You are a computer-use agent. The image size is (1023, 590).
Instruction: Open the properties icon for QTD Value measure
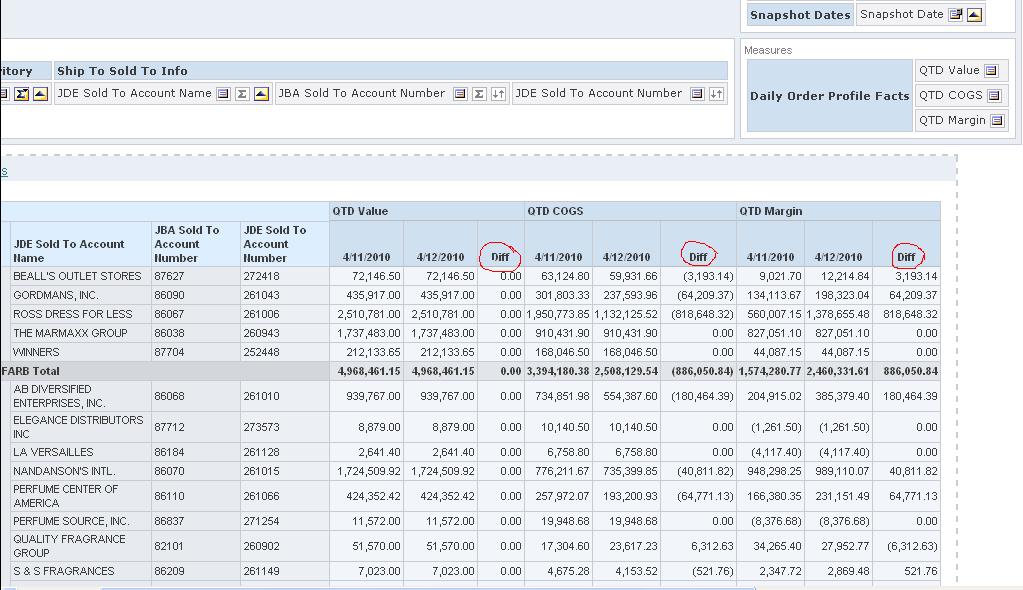[991, 70]
